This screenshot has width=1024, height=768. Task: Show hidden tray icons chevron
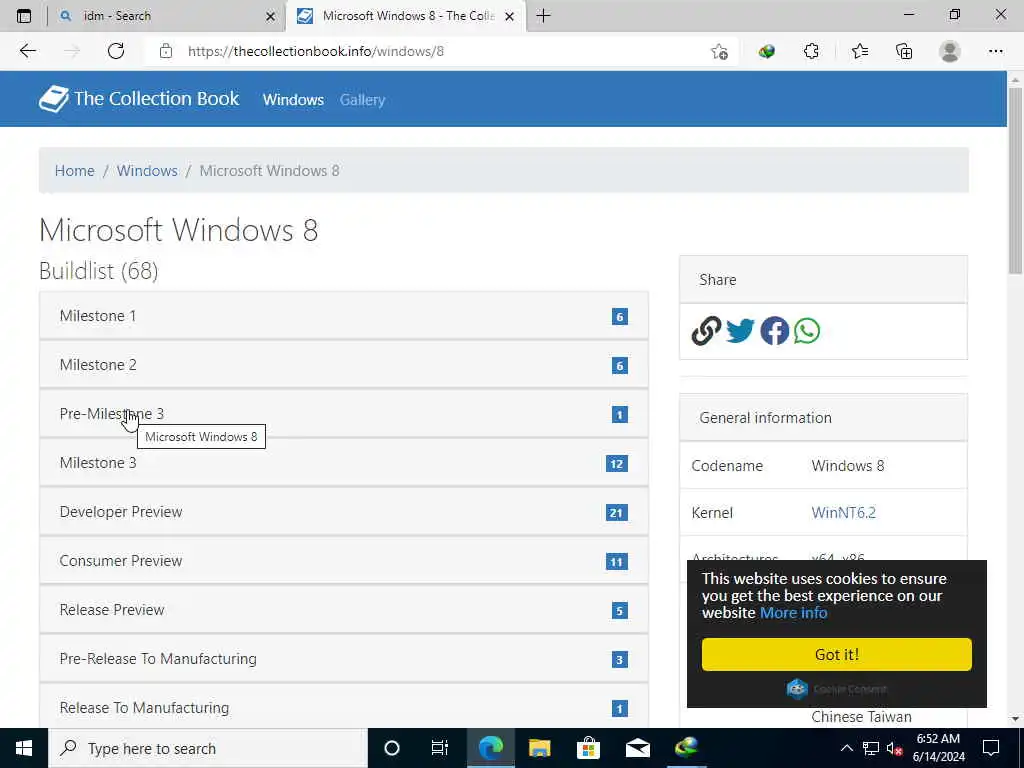(846, 748)
